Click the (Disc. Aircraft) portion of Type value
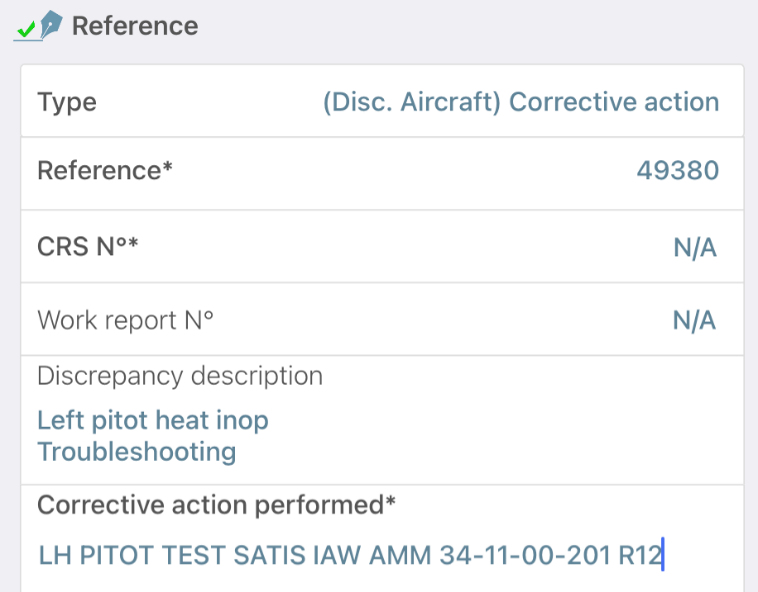The image size is (758, 592). click(412, 102)
